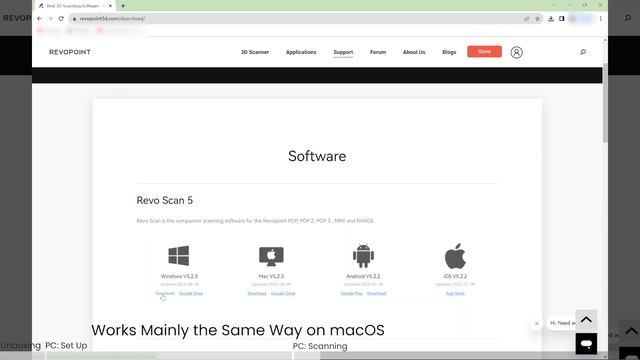Open Android Google Play link

(x=351, y=293)
